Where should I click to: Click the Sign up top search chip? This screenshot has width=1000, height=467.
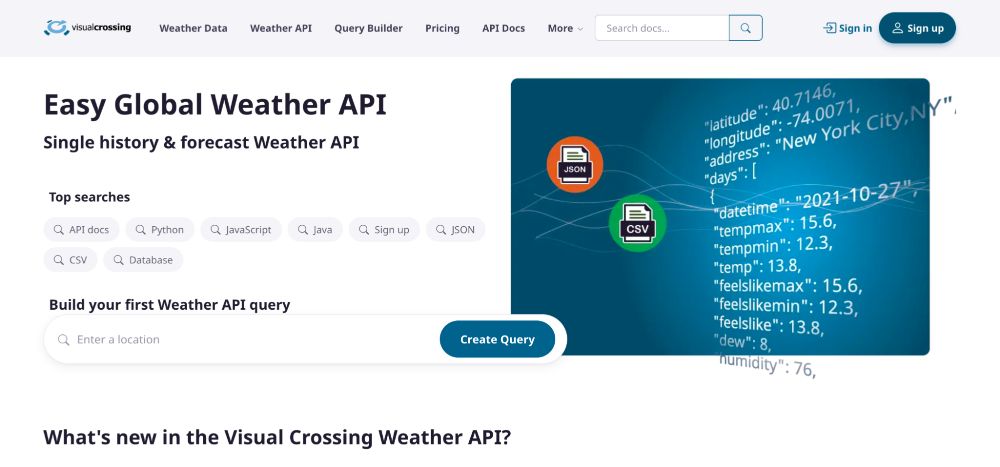[x=384, y=230]
